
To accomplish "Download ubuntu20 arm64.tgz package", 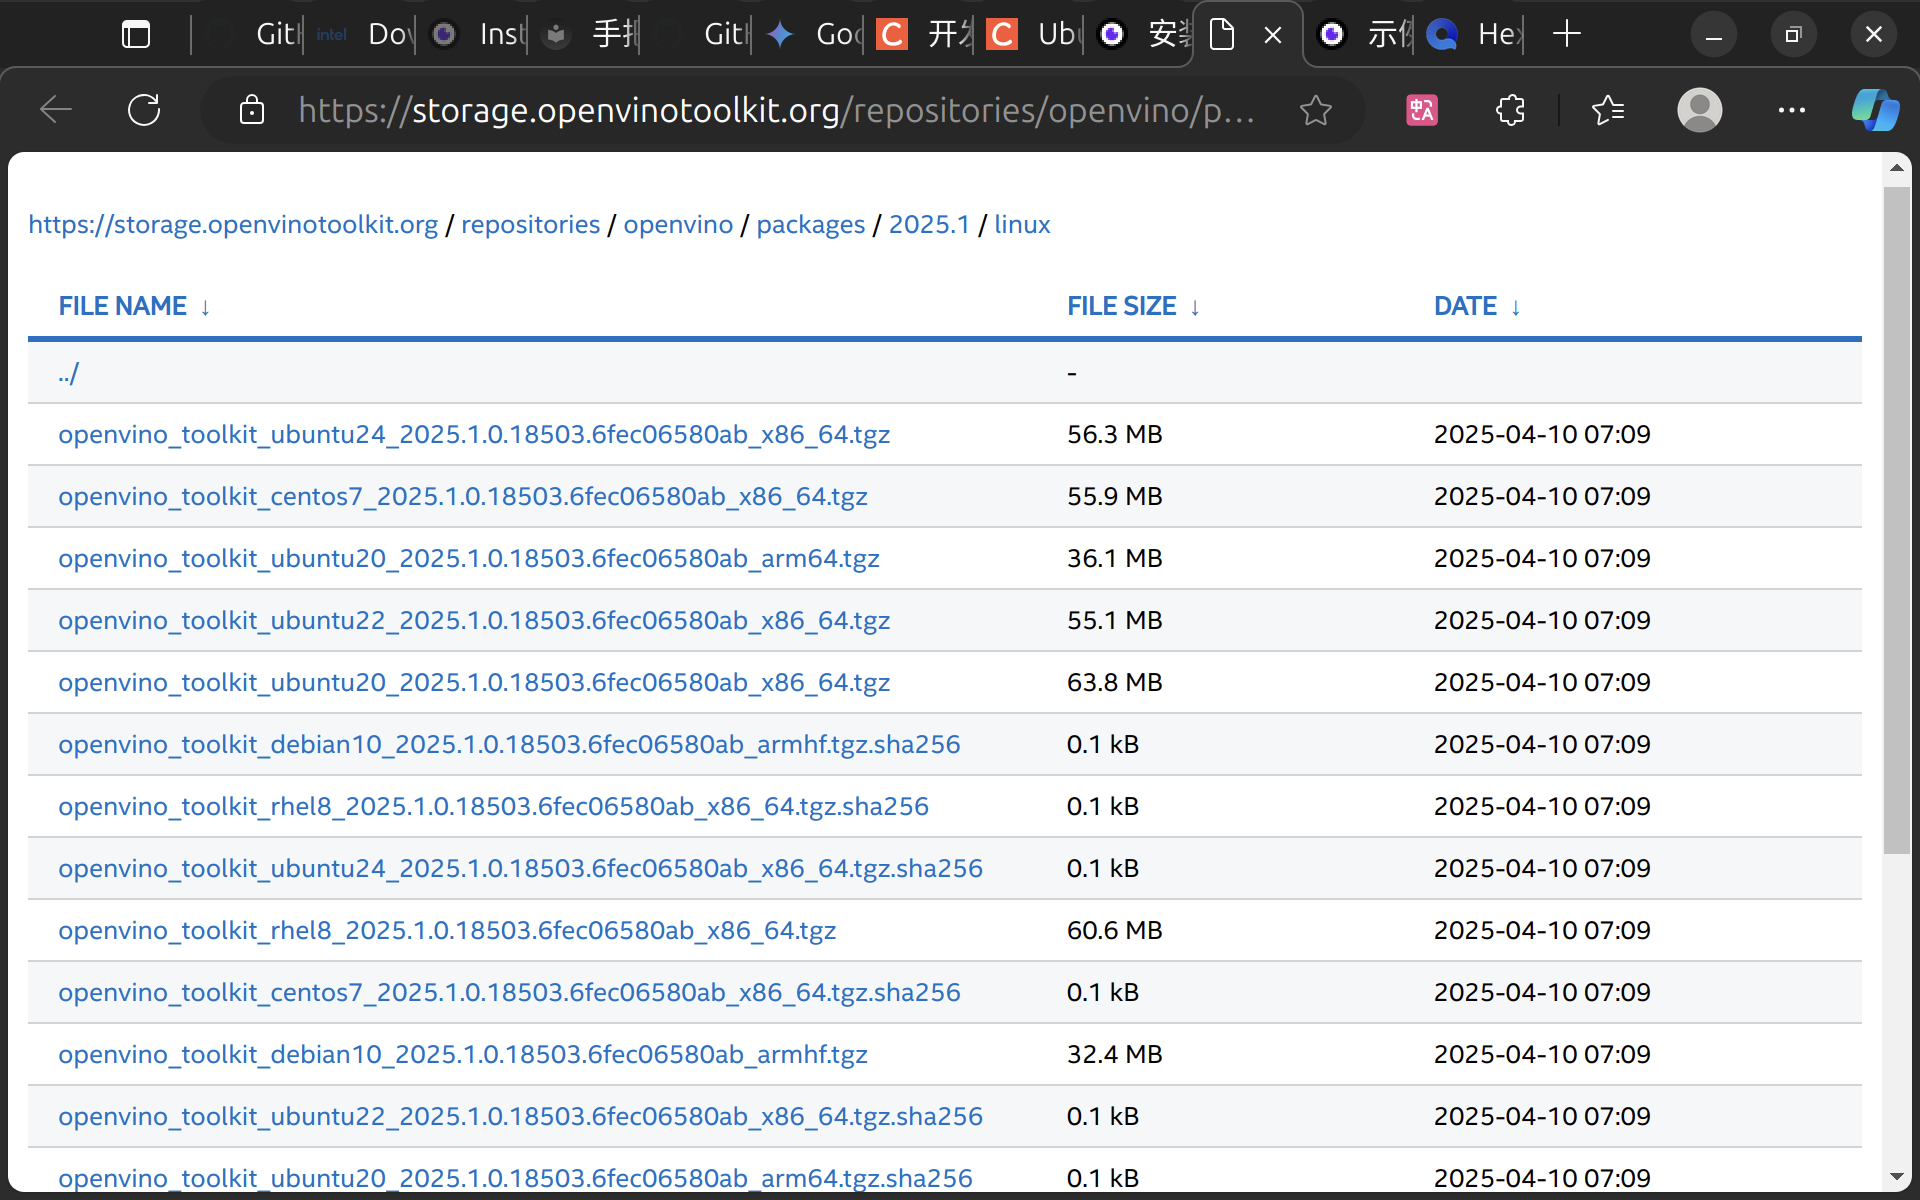I will click(469, 558).
